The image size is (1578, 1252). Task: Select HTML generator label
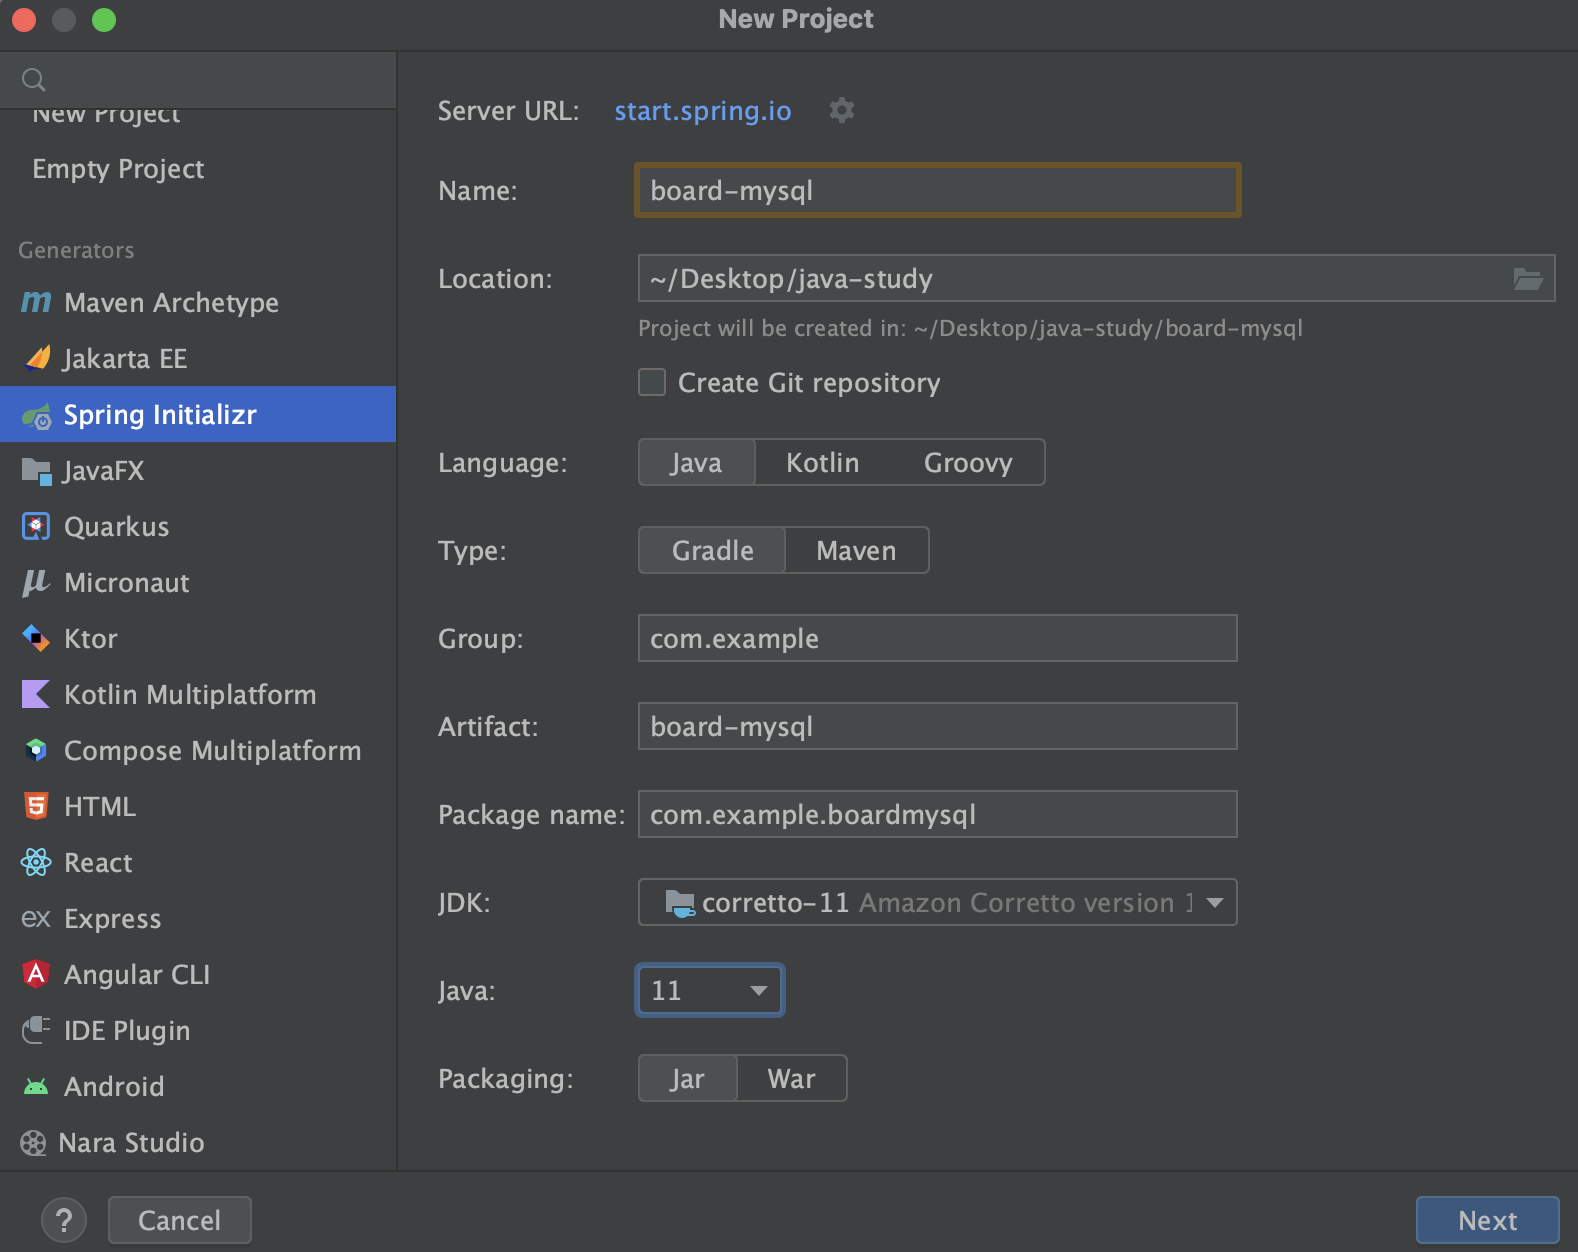(x=100, y=806)
